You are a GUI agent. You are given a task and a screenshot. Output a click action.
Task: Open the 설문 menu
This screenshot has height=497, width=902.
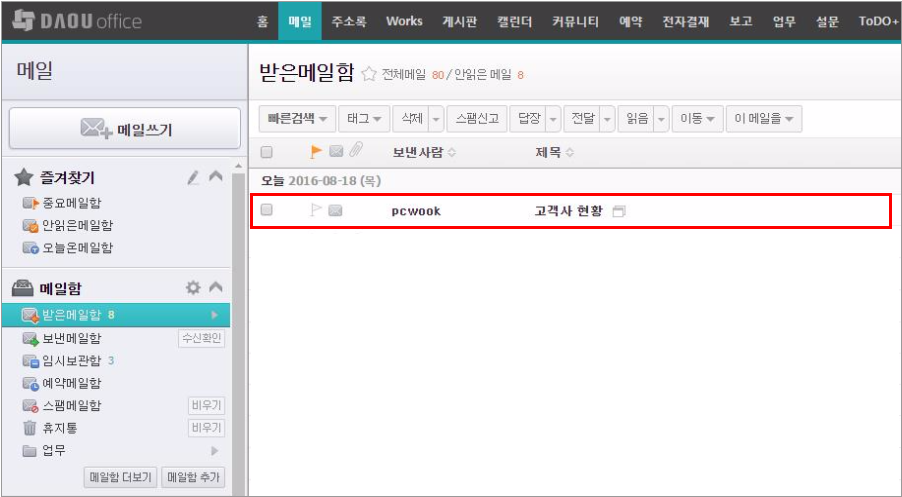tap(827, 22)
